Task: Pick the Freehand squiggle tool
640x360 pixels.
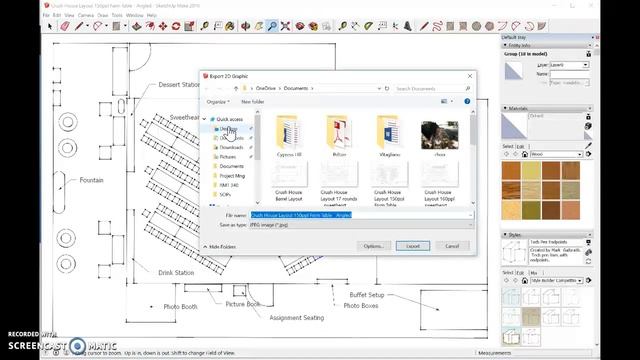Action: click(437, 27)
